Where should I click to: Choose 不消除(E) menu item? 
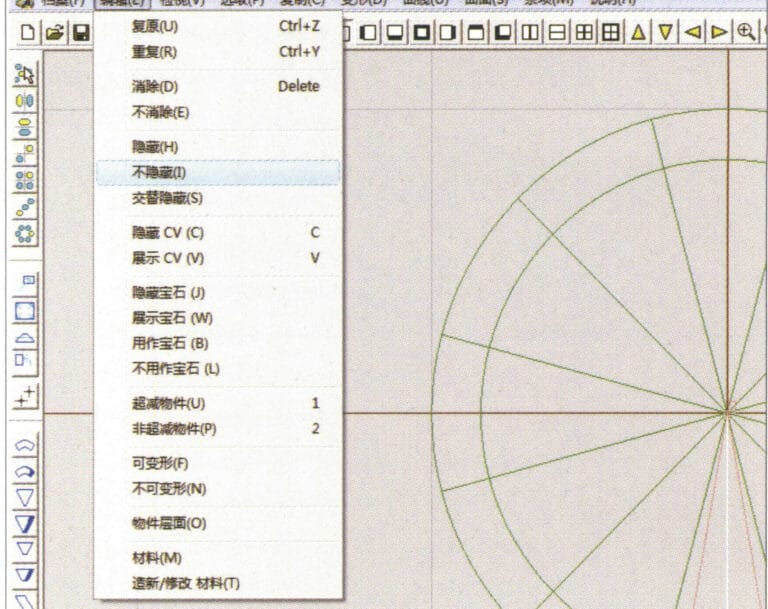[x=218, y=112]
